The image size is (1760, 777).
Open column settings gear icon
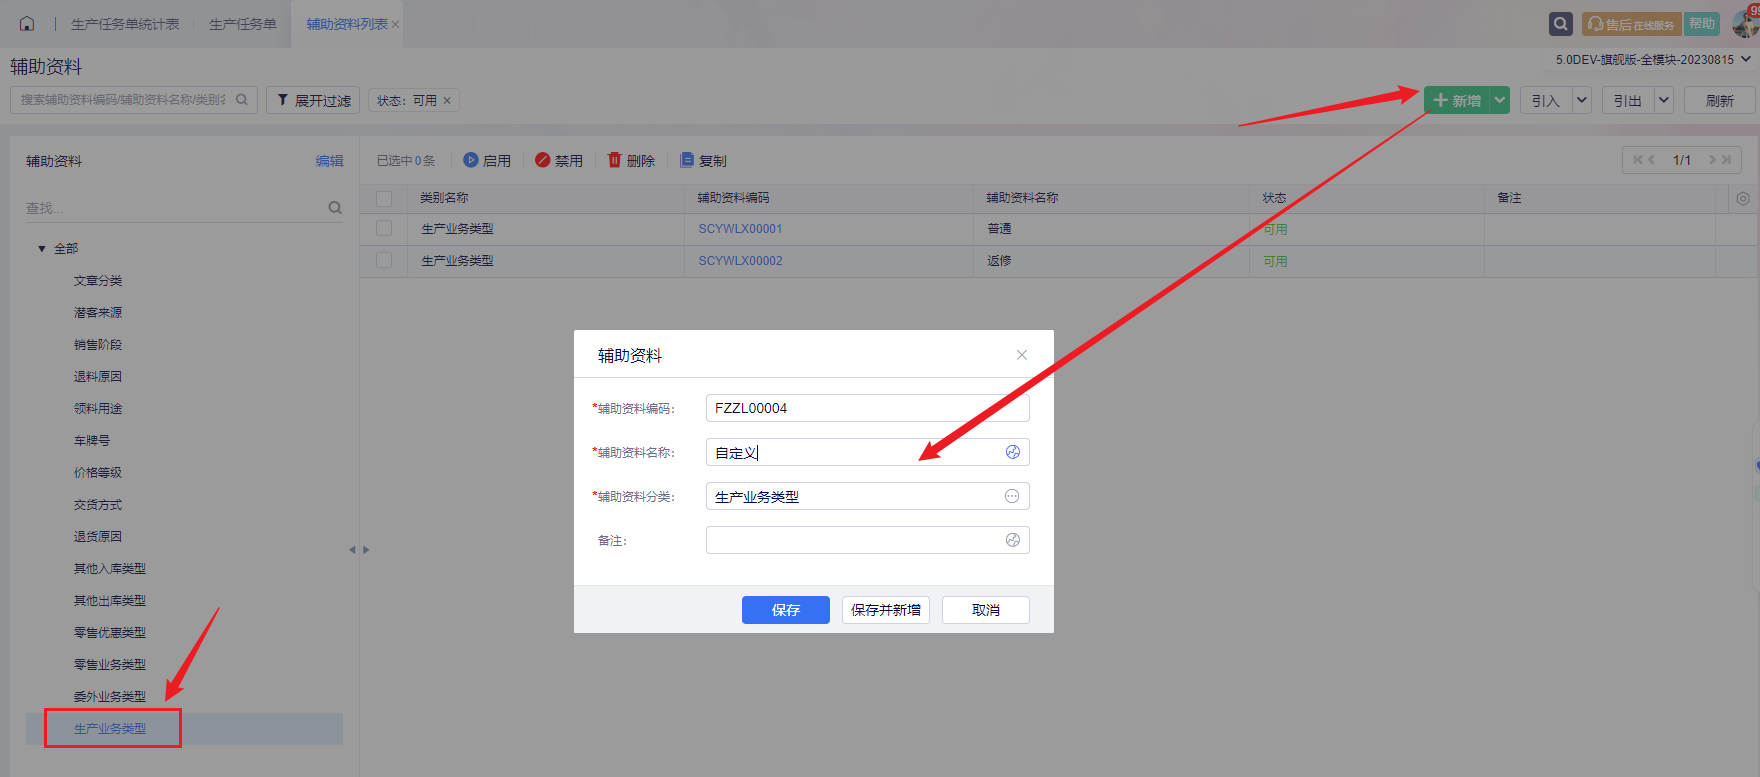tap(1743, 198)
